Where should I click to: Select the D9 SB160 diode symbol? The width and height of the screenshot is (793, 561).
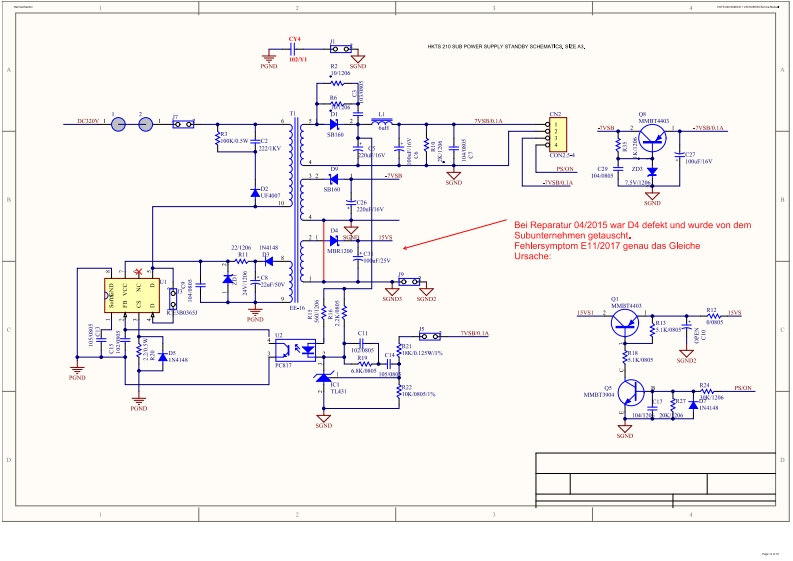pos(333,177)
